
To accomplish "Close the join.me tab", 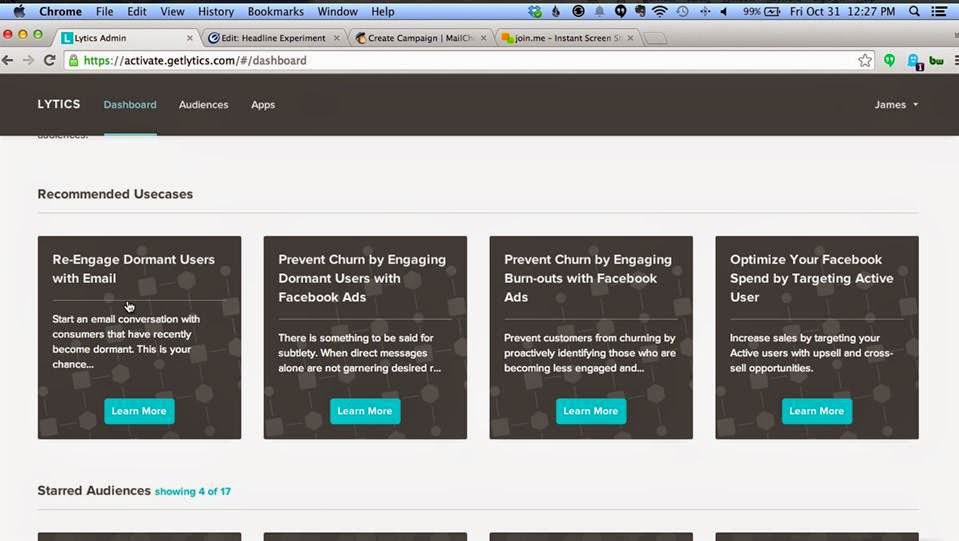I will point(630,38).
